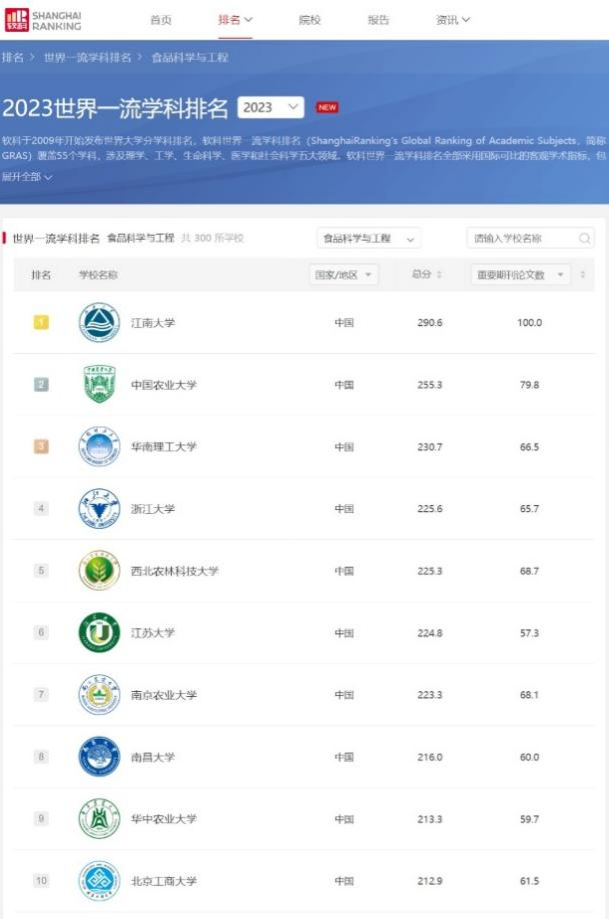This screenshot has width=609, height=919.
Task: Go to the 院校 page
Action: click(310, 20)
